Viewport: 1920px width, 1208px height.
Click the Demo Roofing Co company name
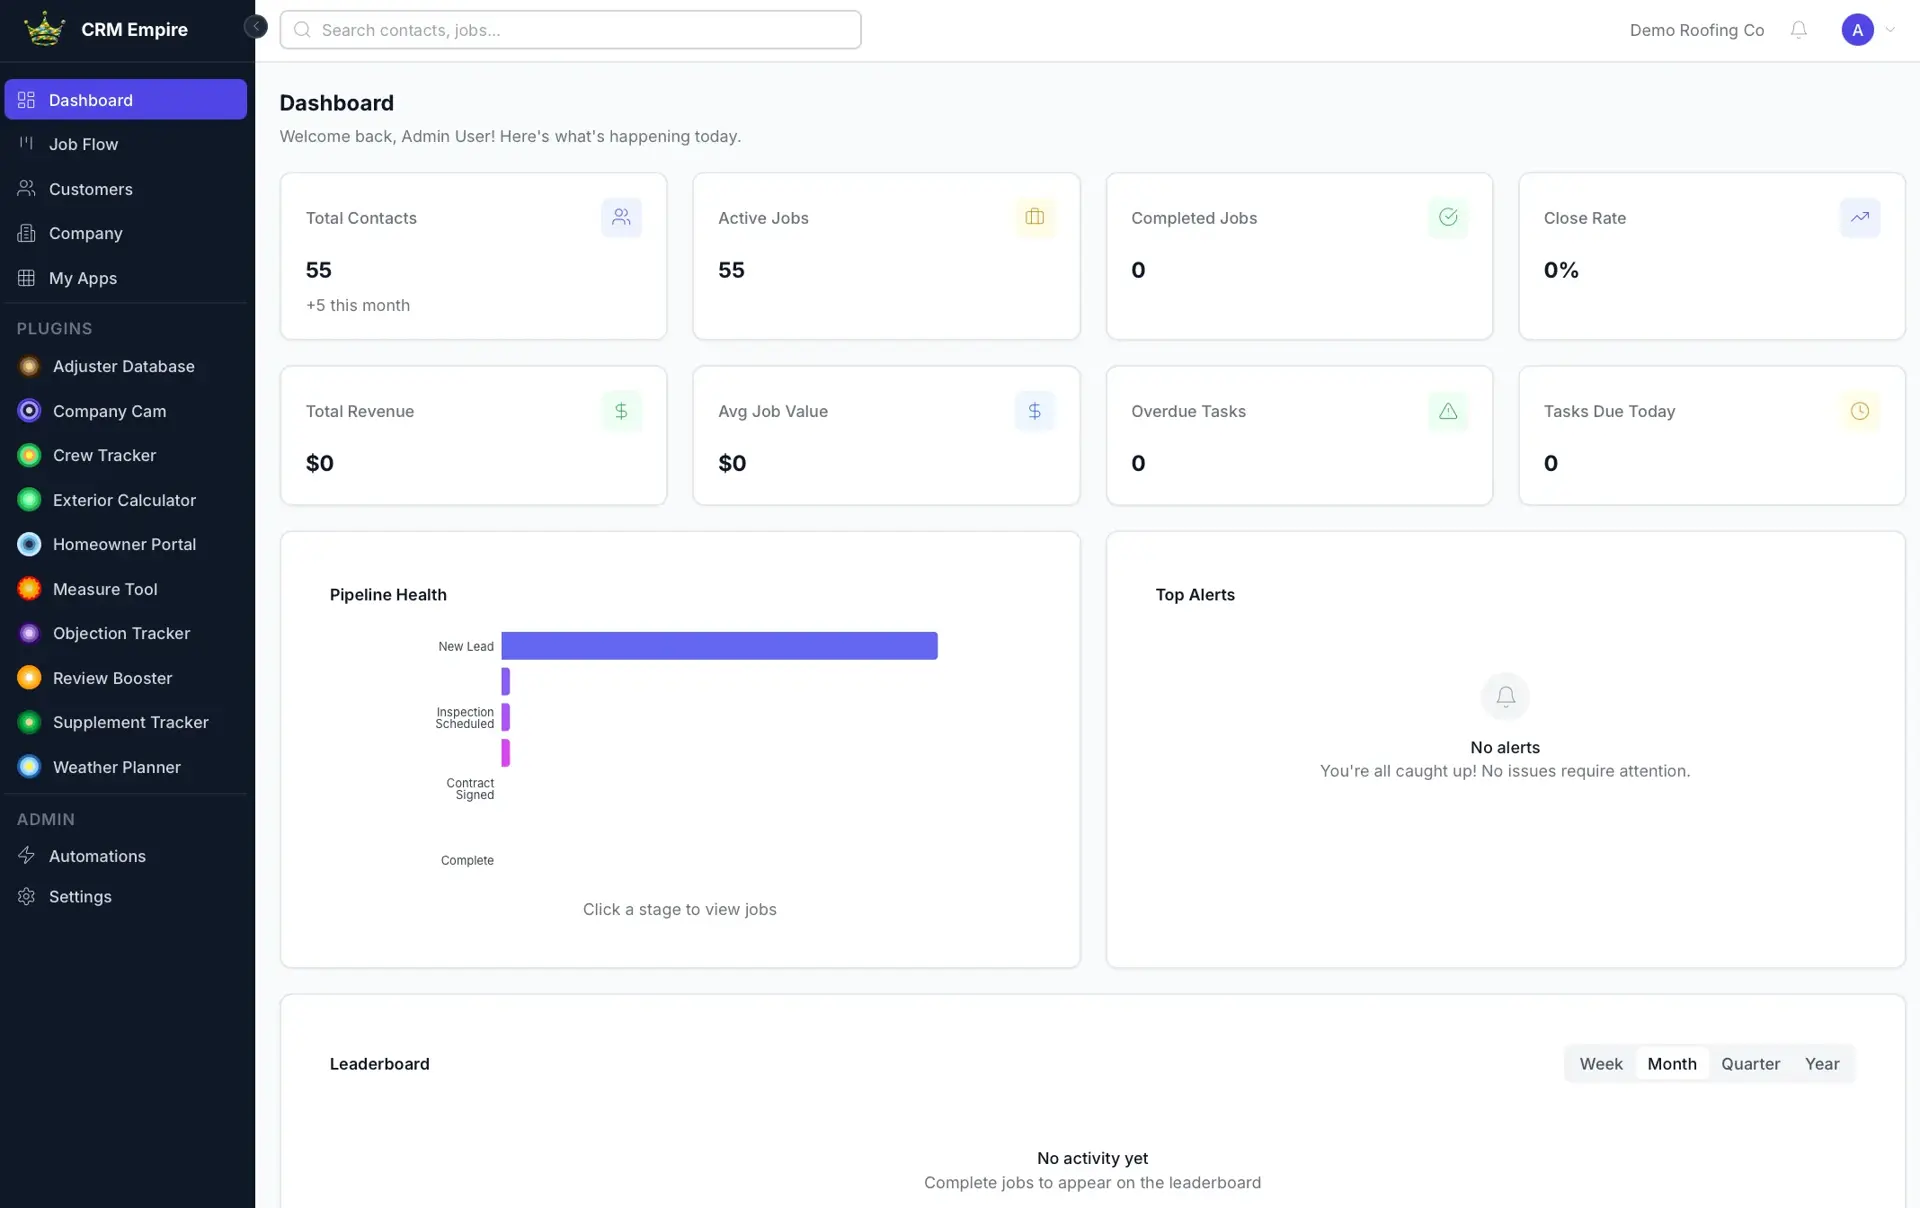[x=1697, y=30]
